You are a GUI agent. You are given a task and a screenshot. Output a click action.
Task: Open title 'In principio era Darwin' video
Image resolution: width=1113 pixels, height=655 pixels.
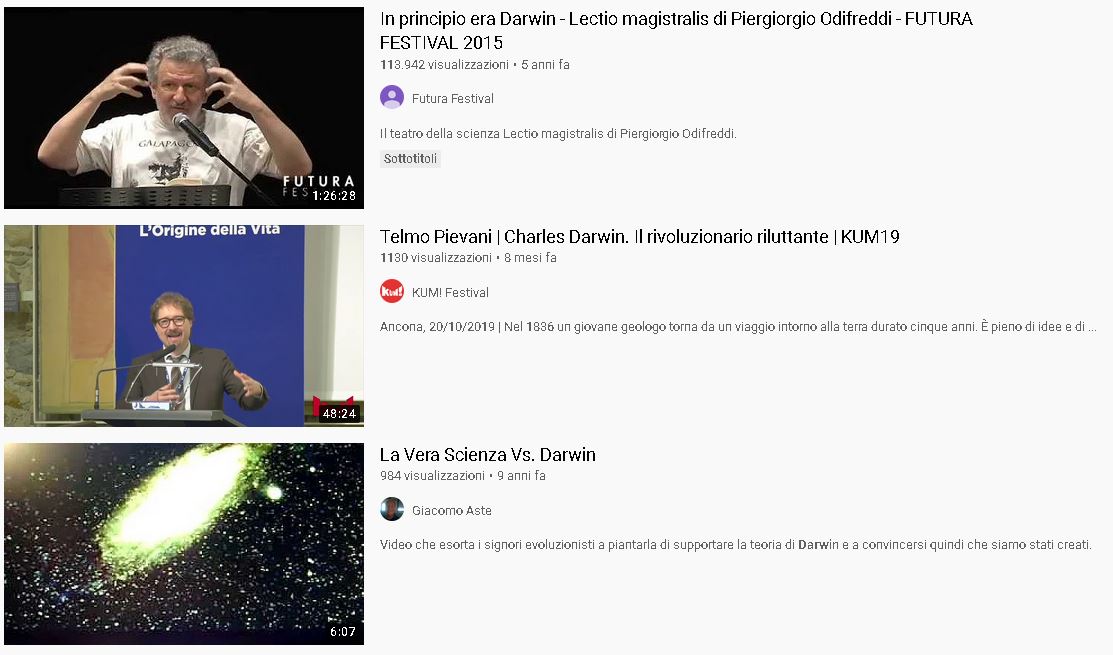(676, 31)
